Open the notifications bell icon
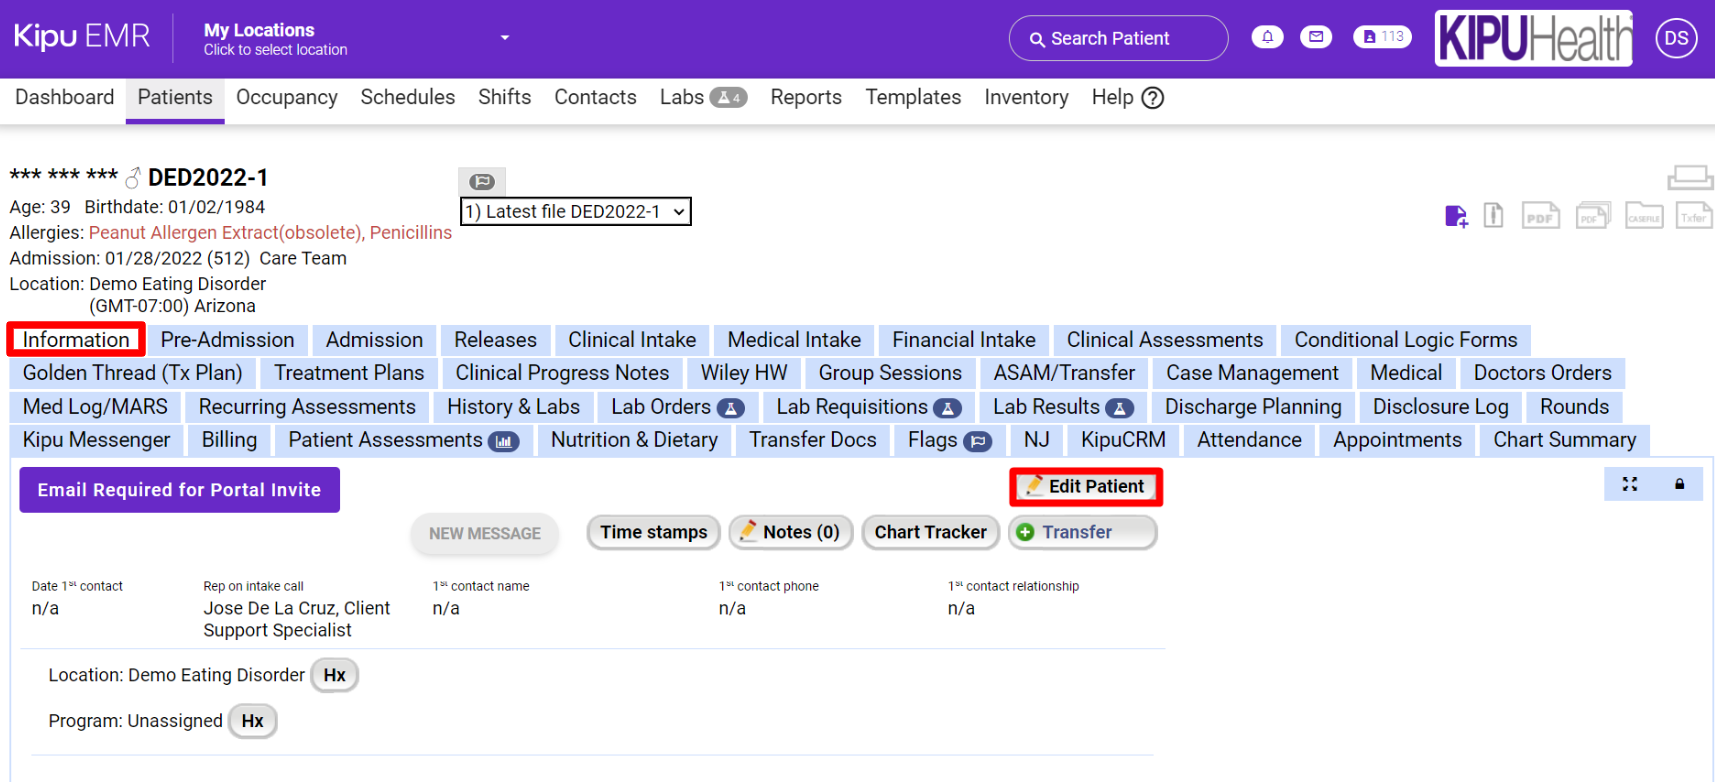The height and width of the screenshot is (782, 1715). tap(1267, 37)
